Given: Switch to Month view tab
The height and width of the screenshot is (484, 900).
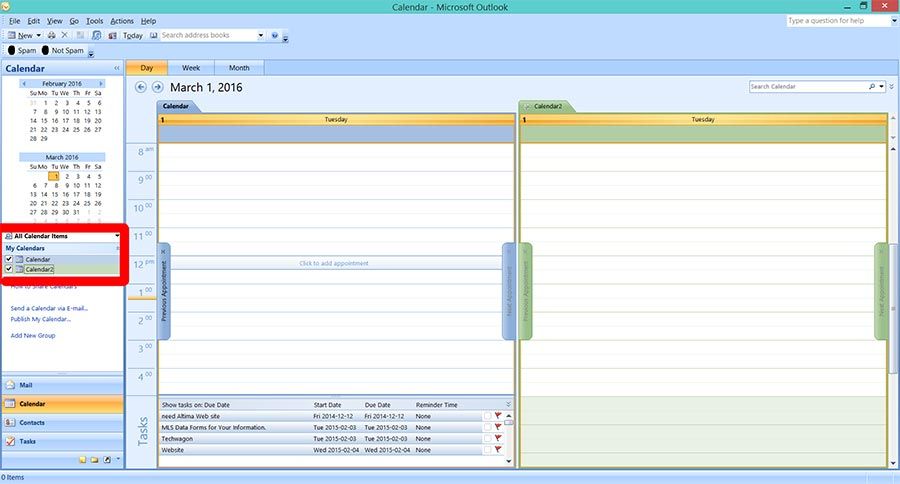Looking at the screenshot, I should coord(239,68).
